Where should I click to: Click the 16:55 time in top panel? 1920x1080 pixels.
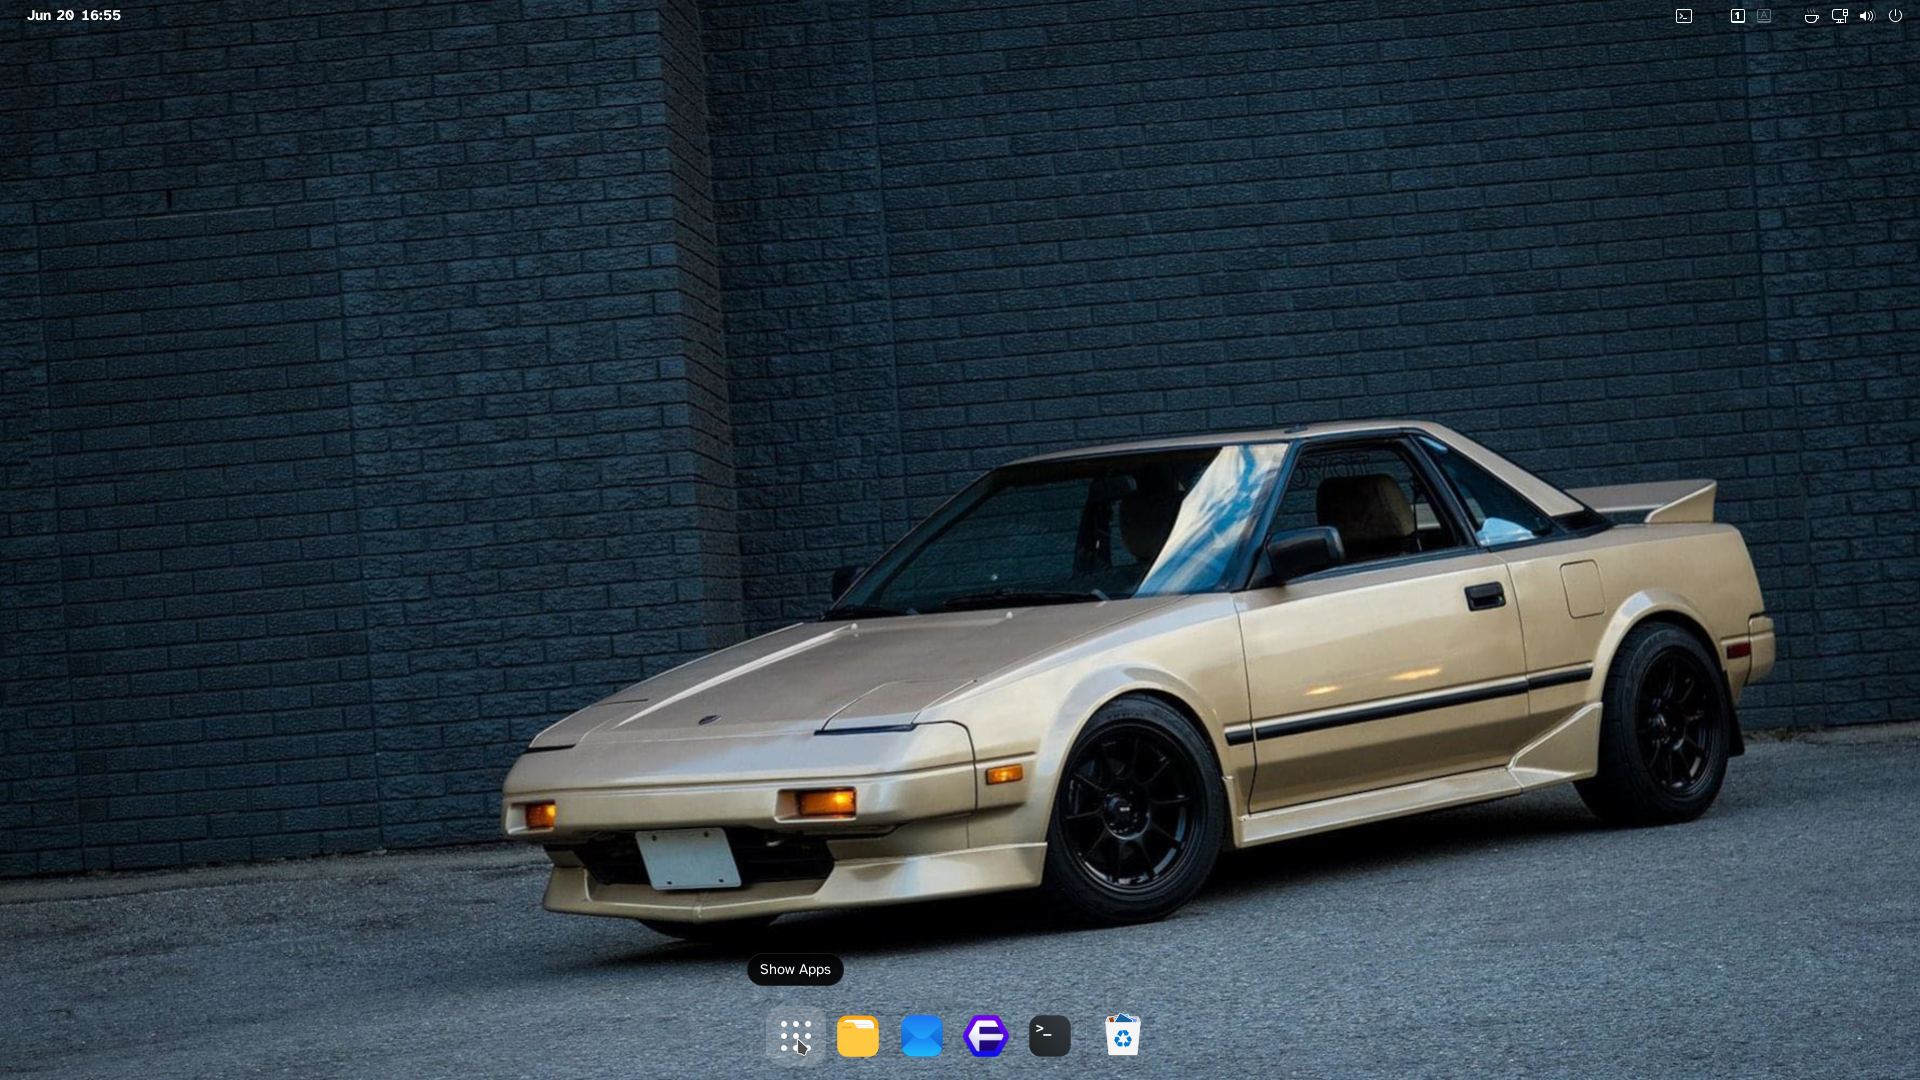coord(102,16)
